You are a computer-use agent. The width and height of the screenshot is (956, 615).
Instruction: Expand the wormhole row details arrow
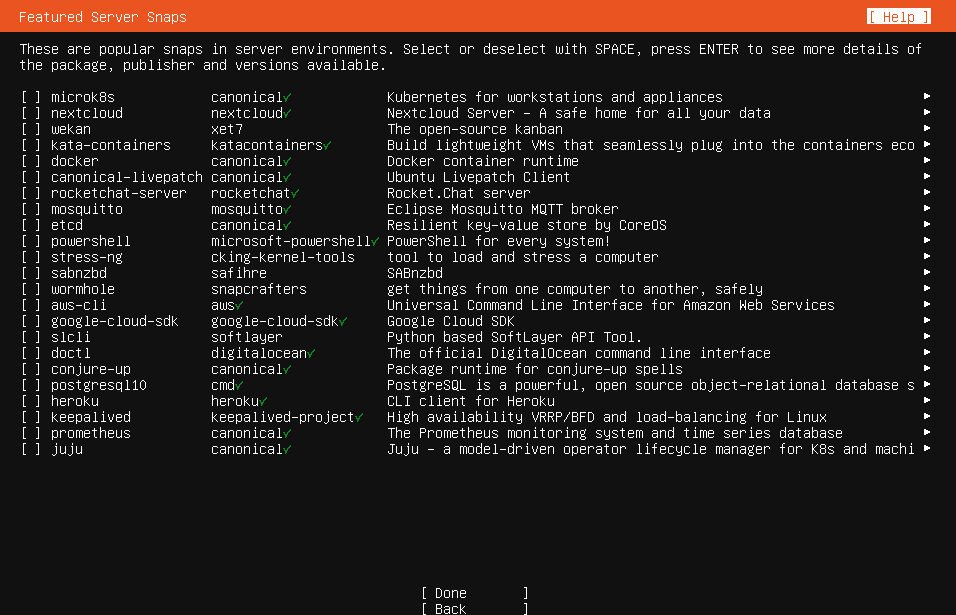pos(927,288)
